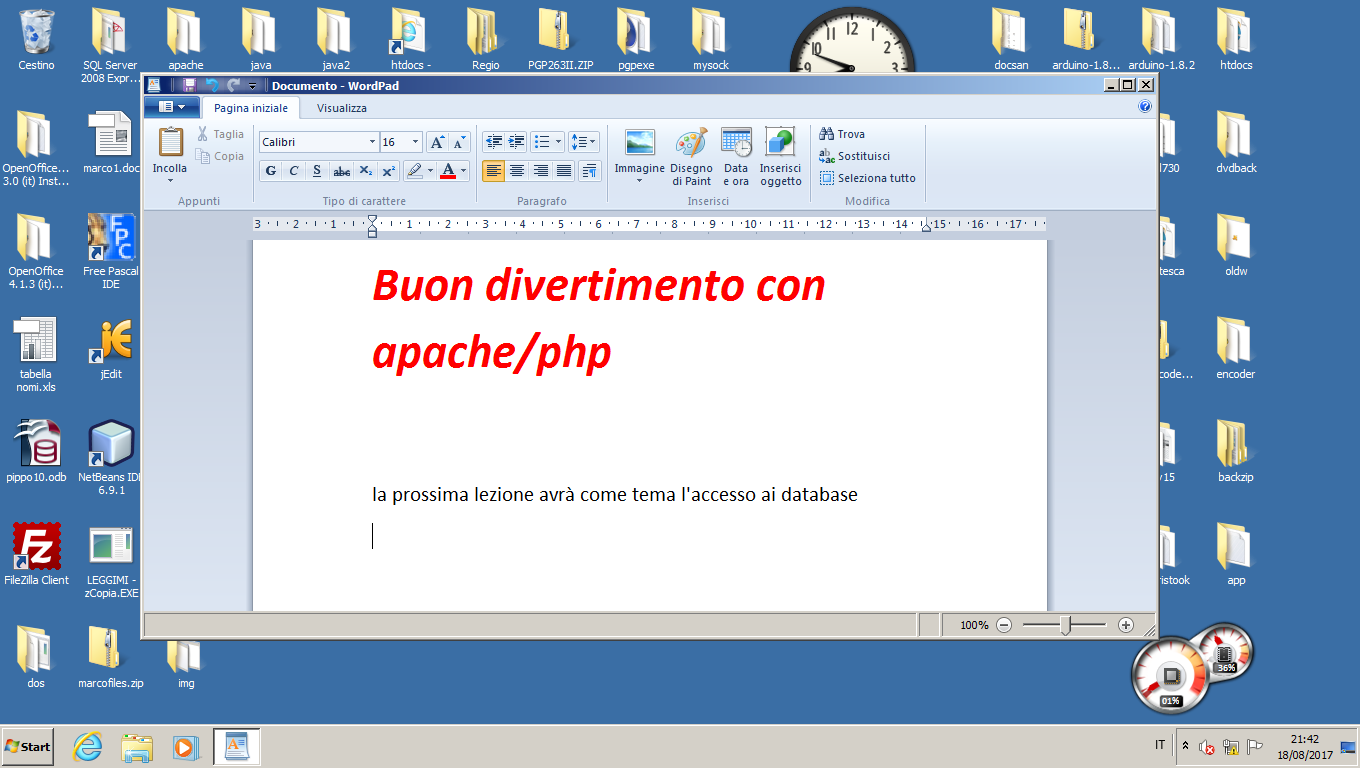Enable center text alignment
The width and height of the screenshot is (1360, 768).
click(517, 171)
